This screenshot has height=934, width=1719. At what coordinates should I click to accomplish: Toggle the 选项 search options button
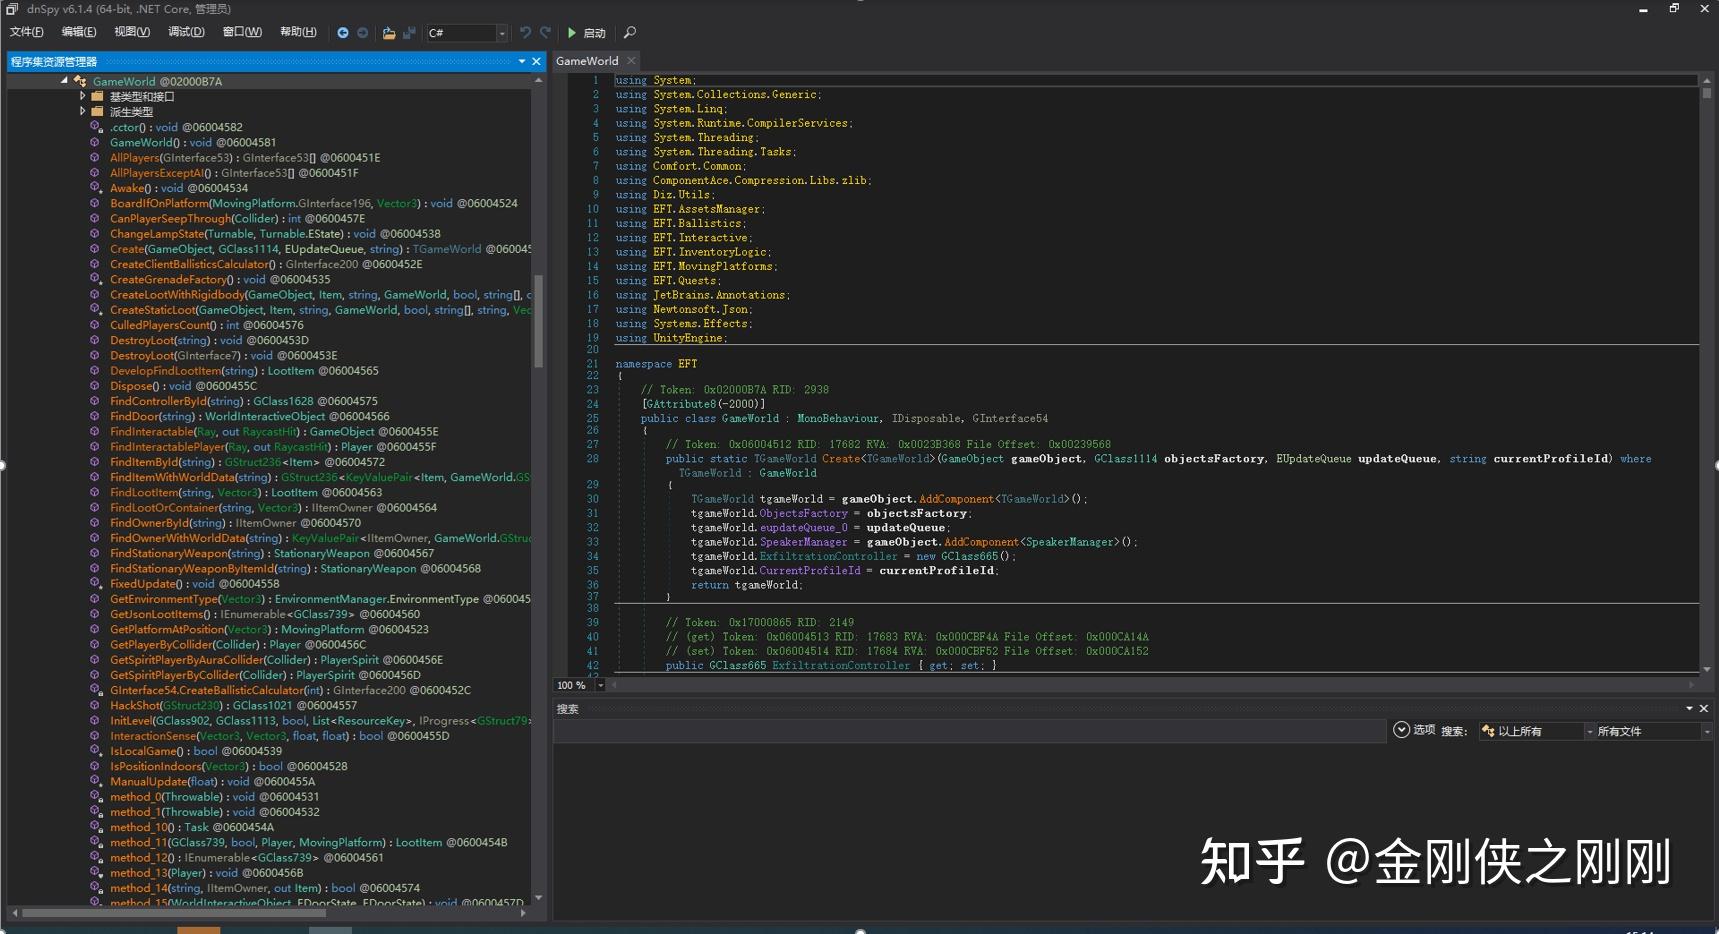(x=1414, y=730)
